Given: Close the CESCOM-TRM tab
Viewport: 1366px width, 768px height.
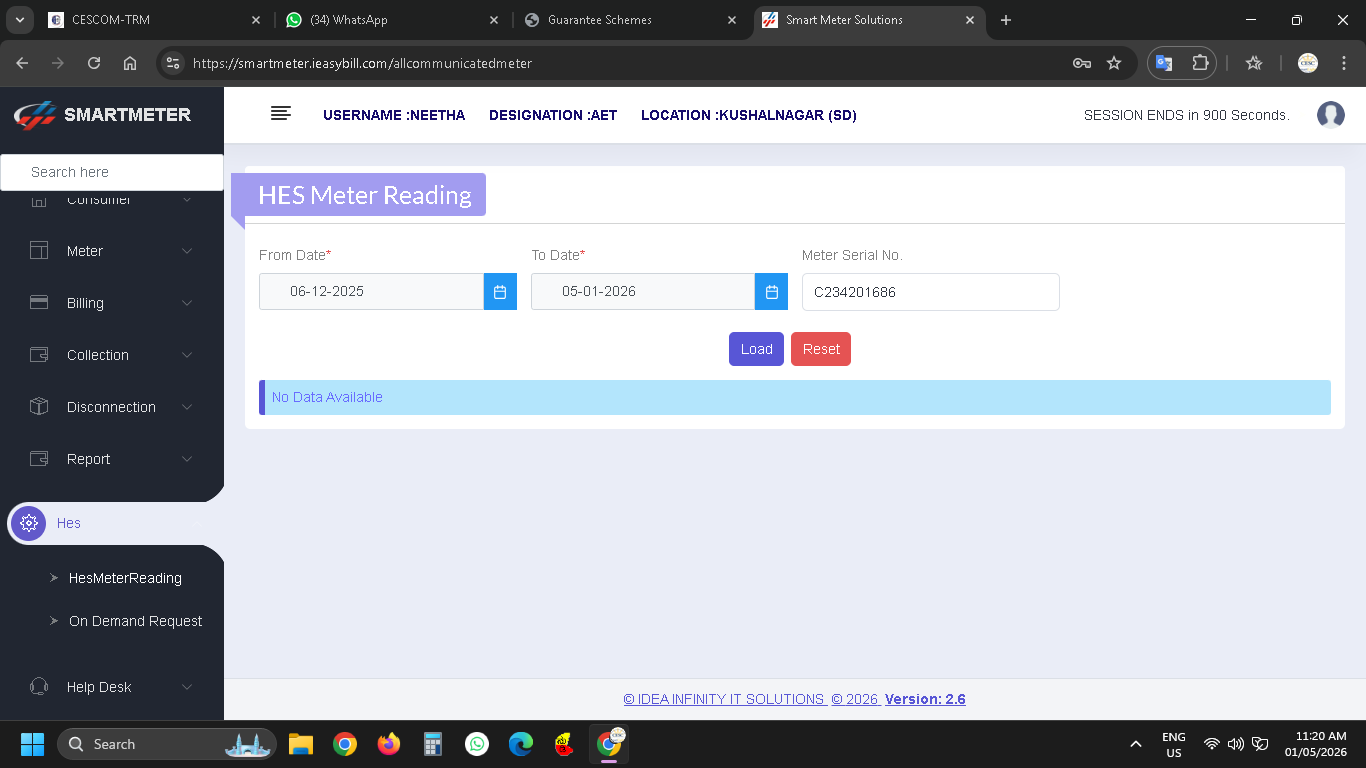Looking at the screenshot, I should coord(256,20).
